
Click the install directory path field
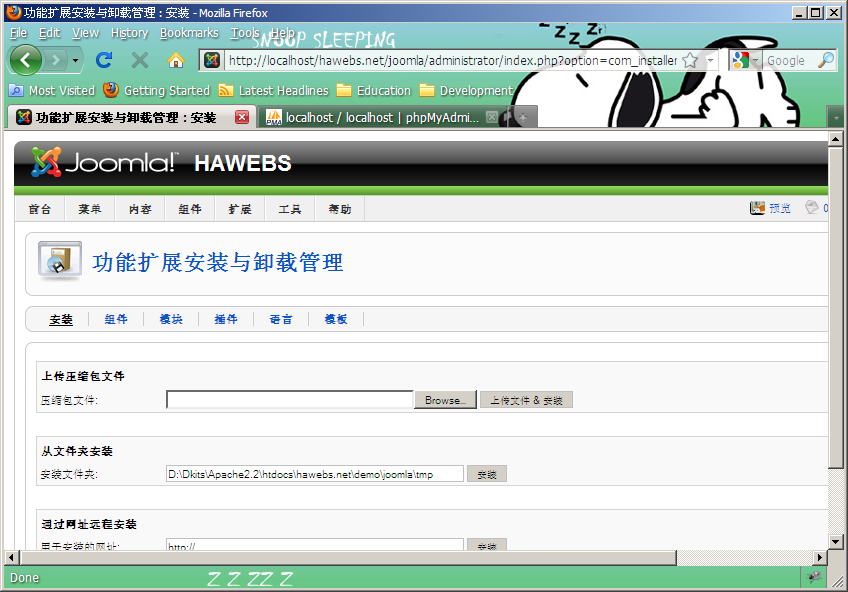[x=315, y=474]
